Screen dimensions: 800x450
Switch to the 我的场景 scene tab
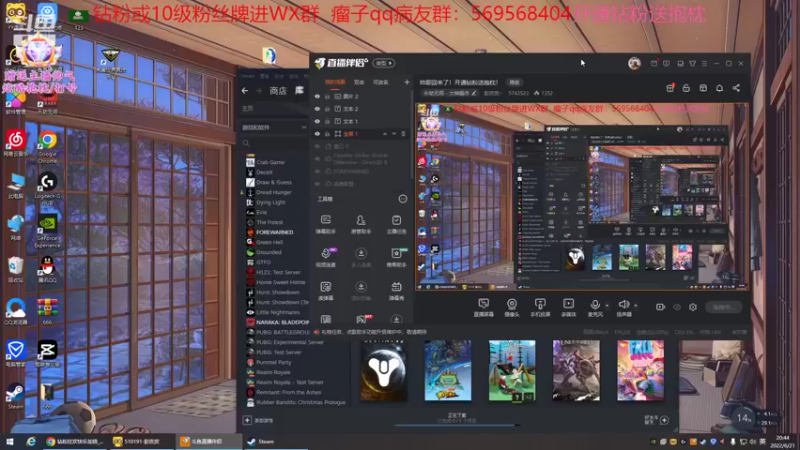335,82
